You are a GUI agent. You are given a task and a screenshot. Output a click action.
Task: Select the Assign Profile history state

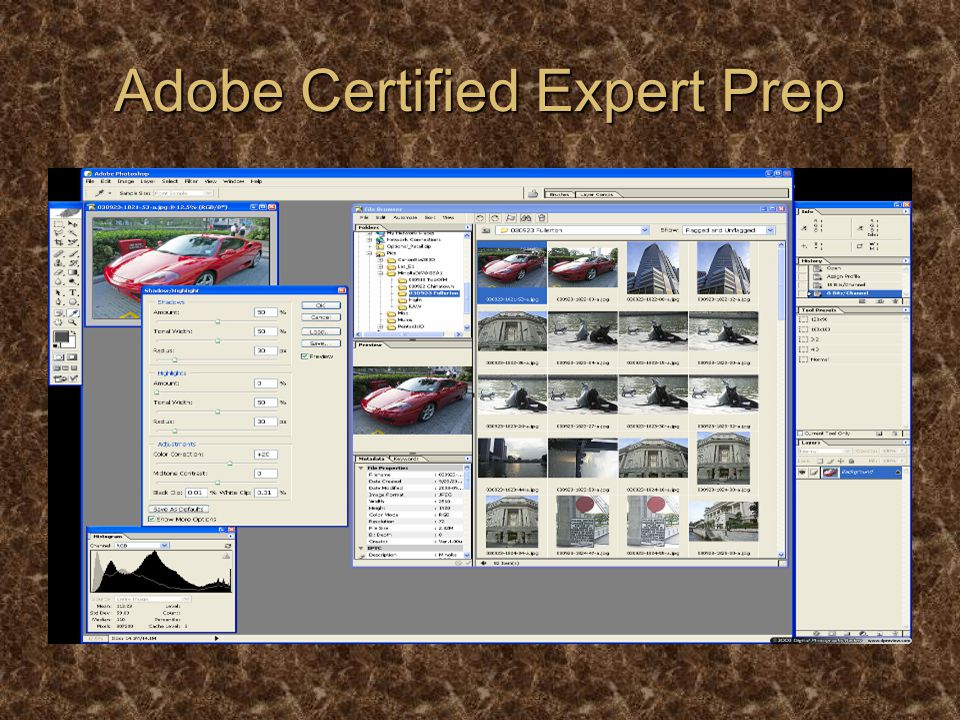coord(843,277)
